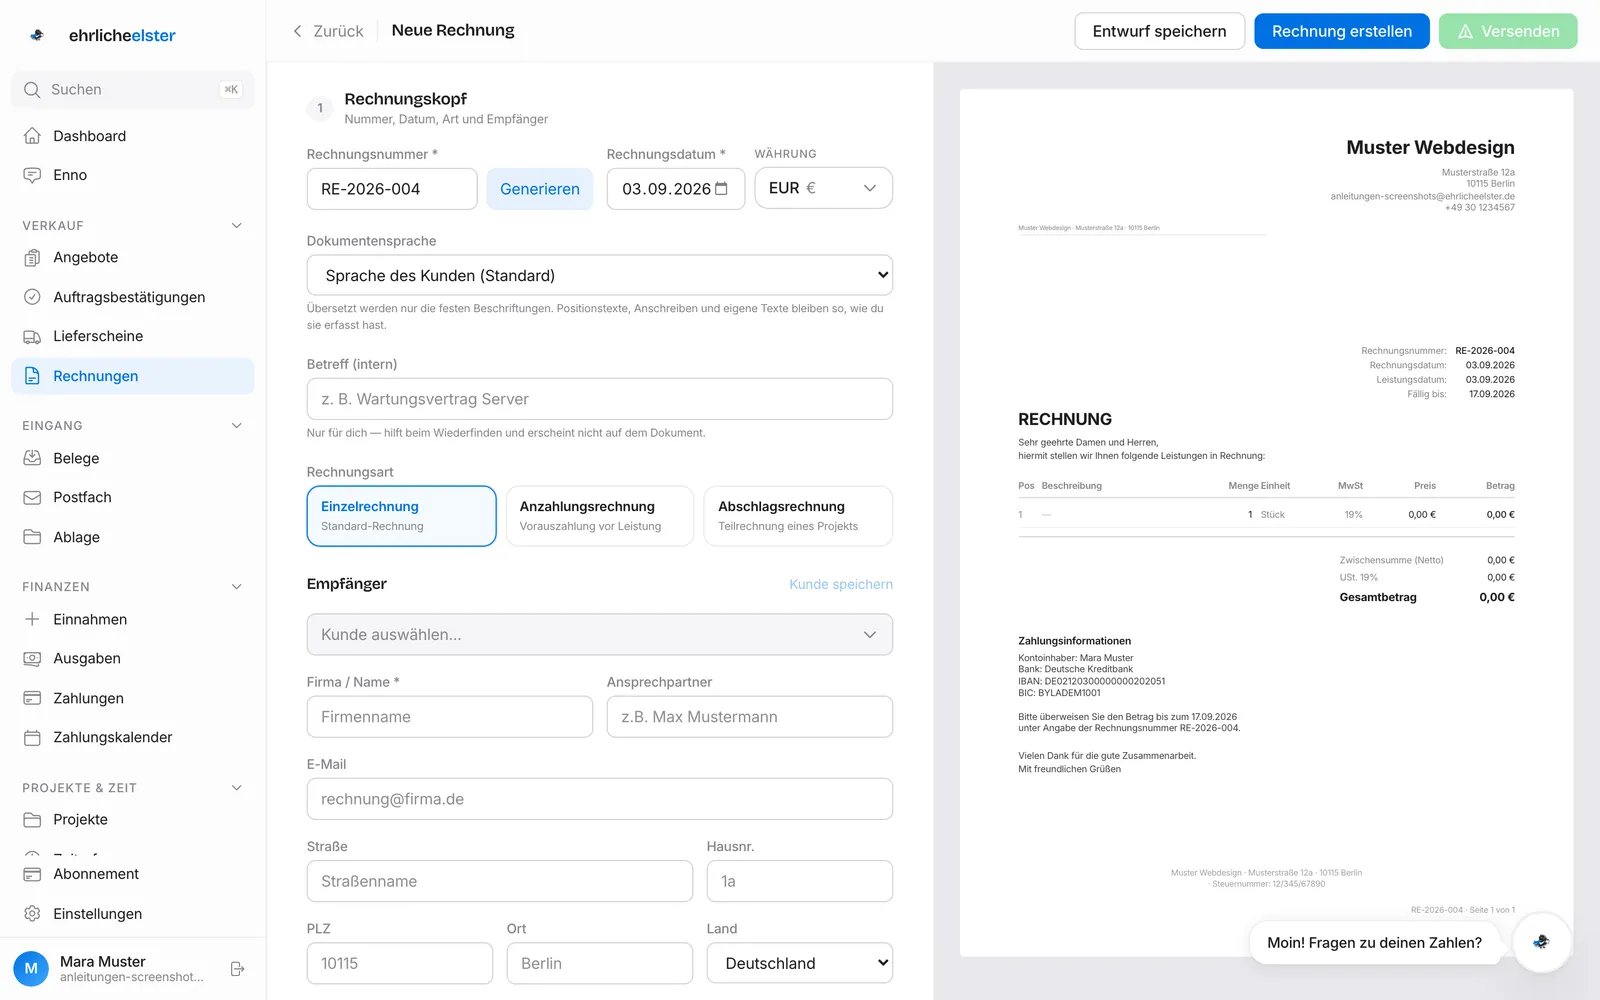
Task: Collapse the PROJEKTE & ZEIT section
Action: click(x=237, y=787)
